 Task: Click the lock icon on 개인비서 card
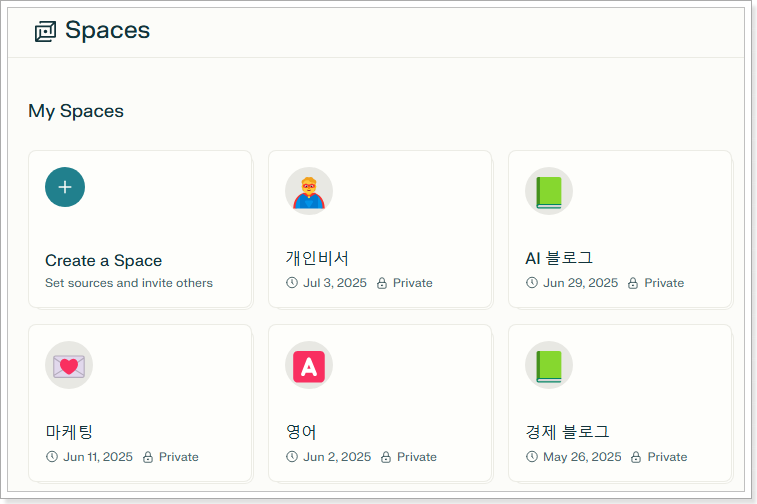[x=382, y=283]
